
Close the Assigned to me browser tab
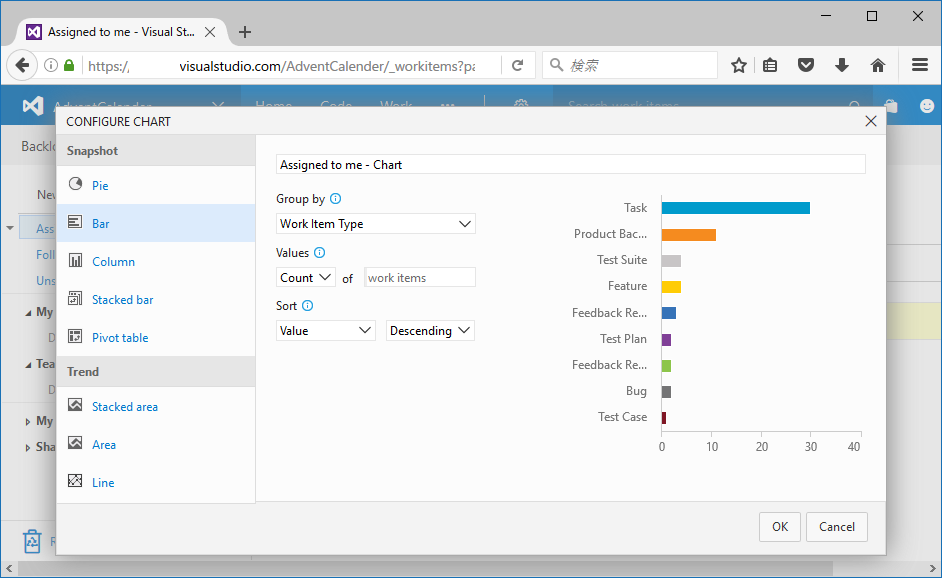[210, 32]
